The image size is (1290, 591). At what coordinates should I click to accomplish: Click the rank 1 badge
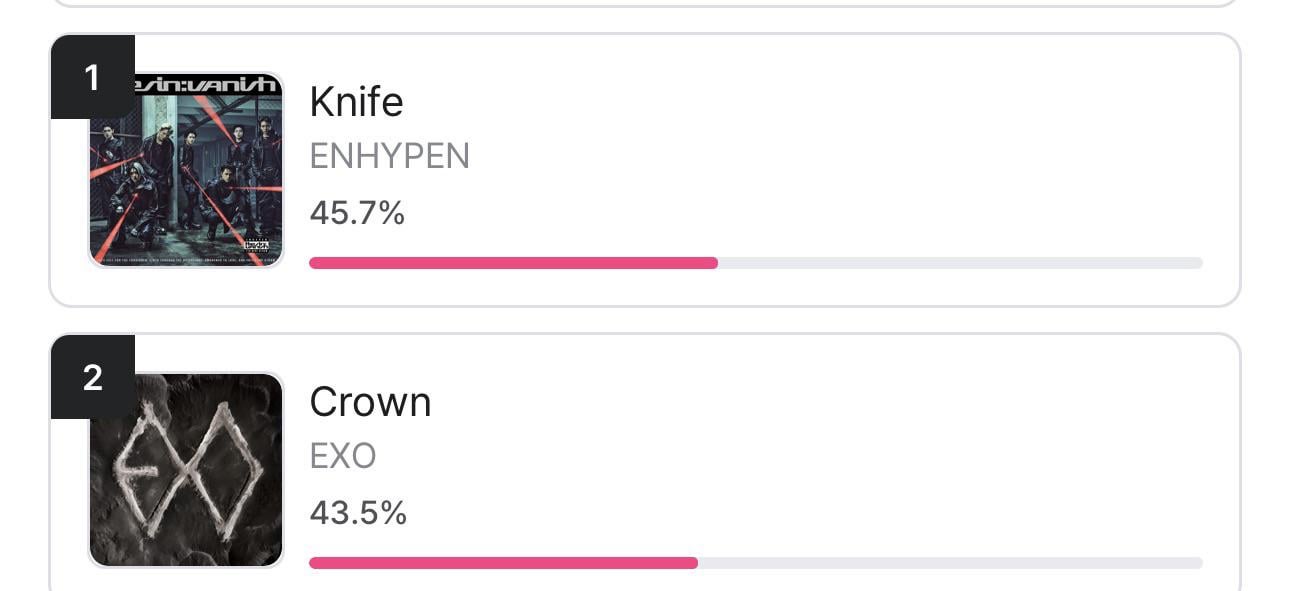(x=92, y=77)
